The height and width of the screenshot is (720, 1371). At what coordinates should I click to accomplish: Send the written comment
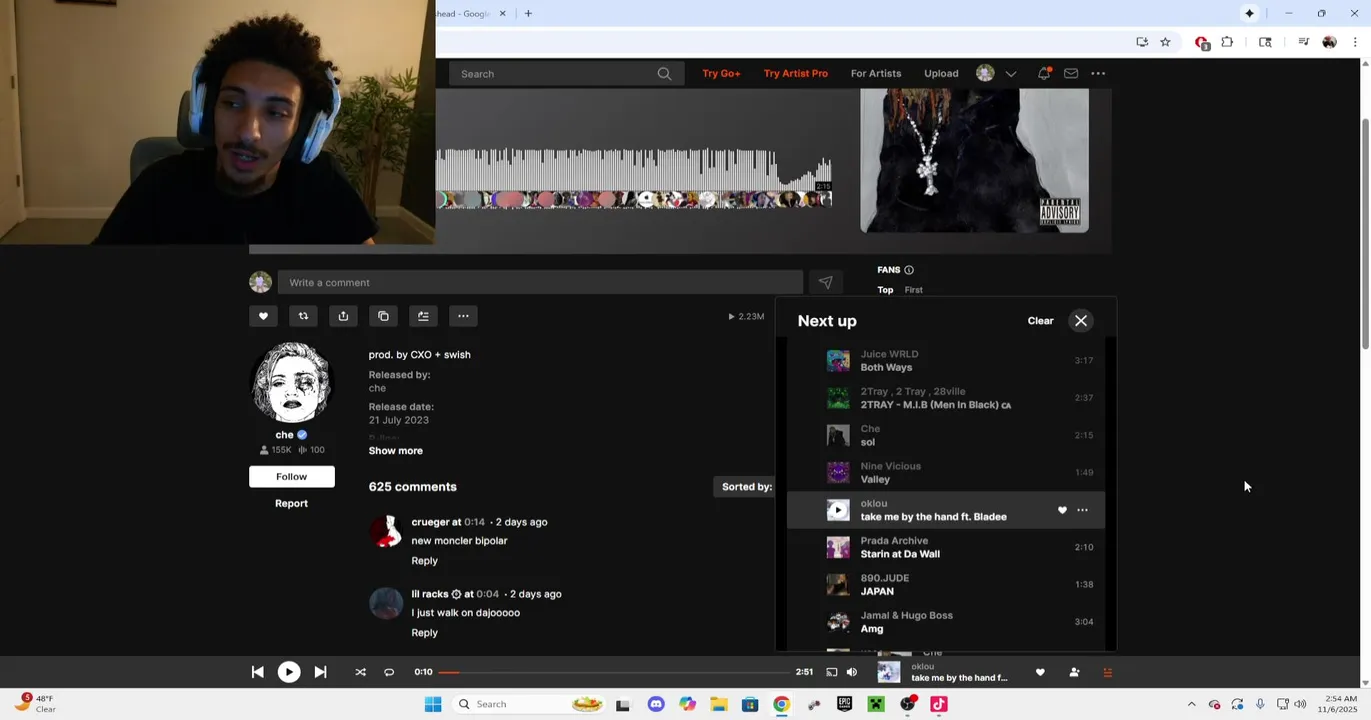[x=825, y=283]
